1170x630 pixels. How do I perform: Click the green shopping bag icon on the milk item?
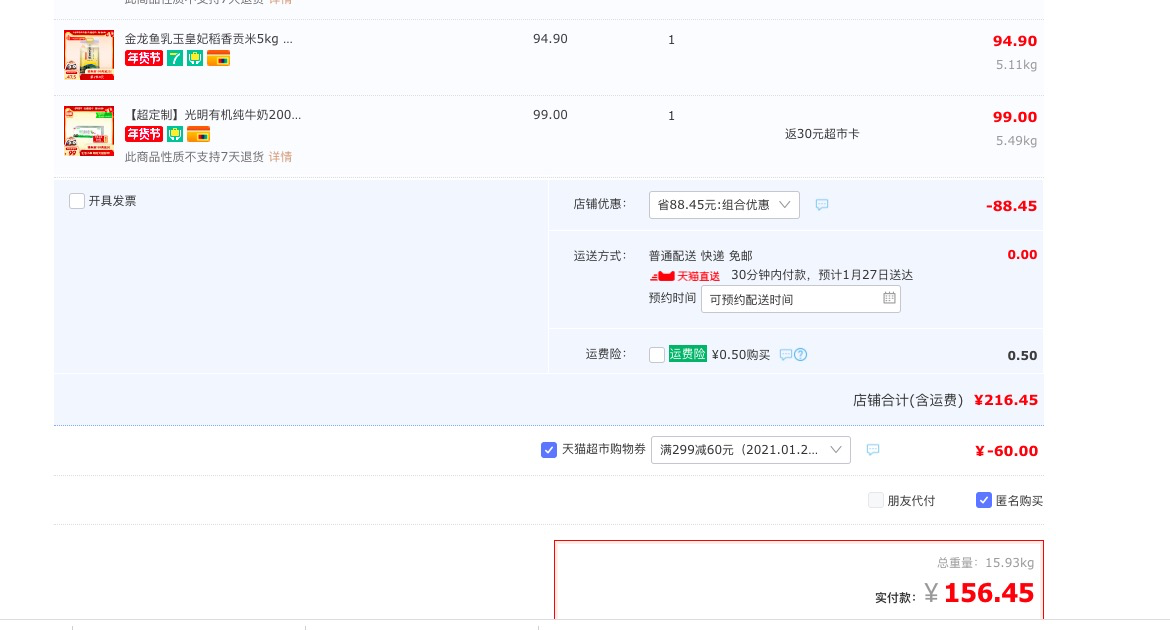click(x=175, y=134)
